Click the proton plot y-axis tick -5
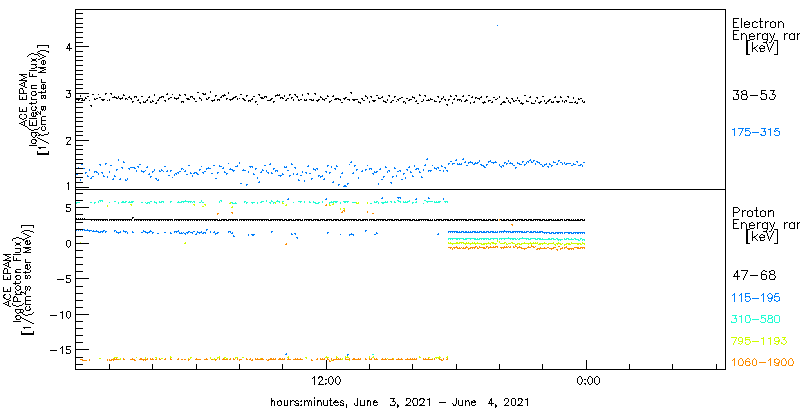The image size is (800, 410). point(66,279)
